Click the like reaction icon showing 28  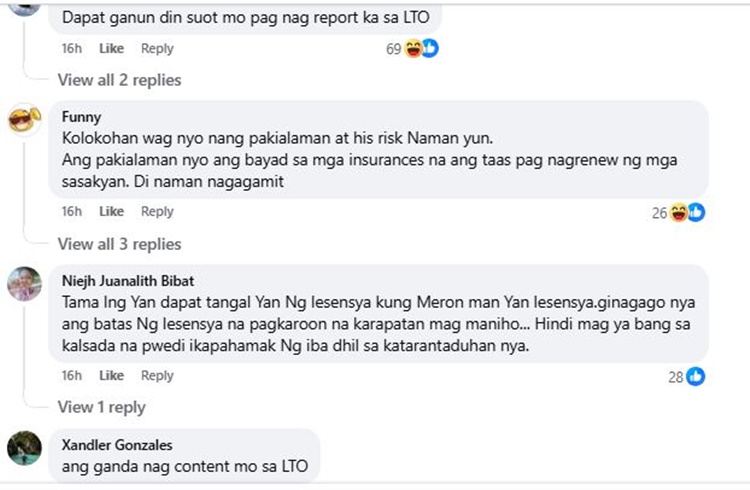pyautogui.click(x=695, y=376)
